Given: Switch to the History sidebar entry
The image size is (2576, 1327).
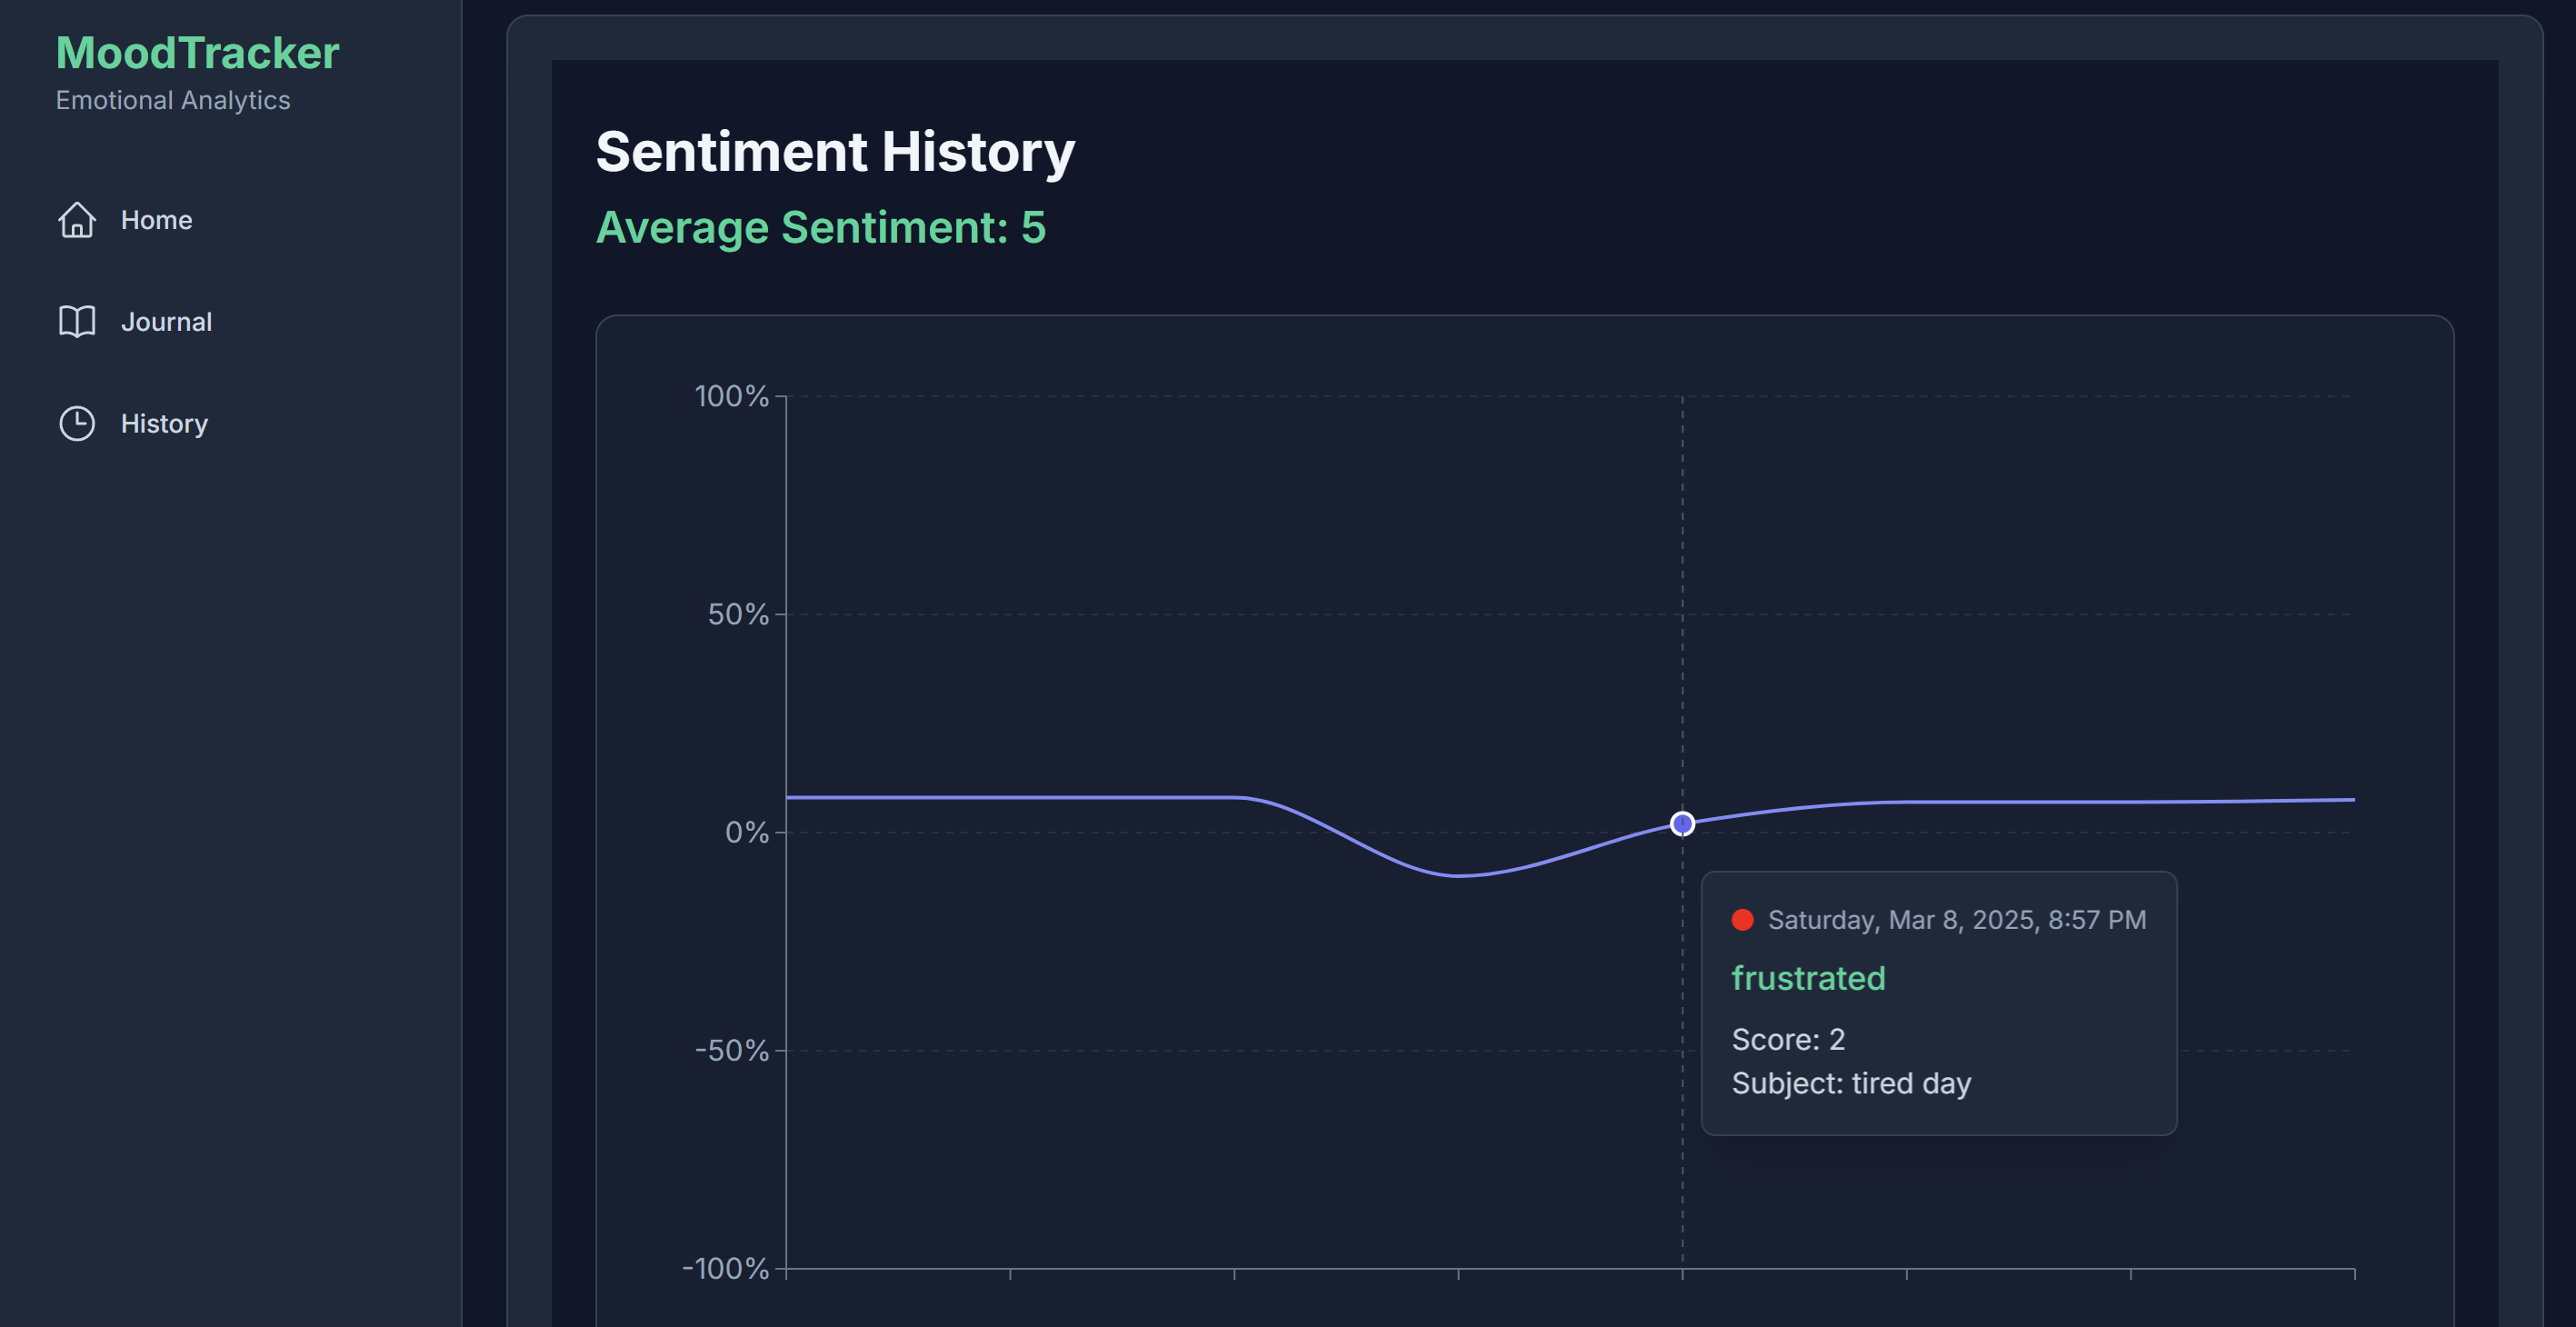Looking at the screenshot, I should 163,423.
